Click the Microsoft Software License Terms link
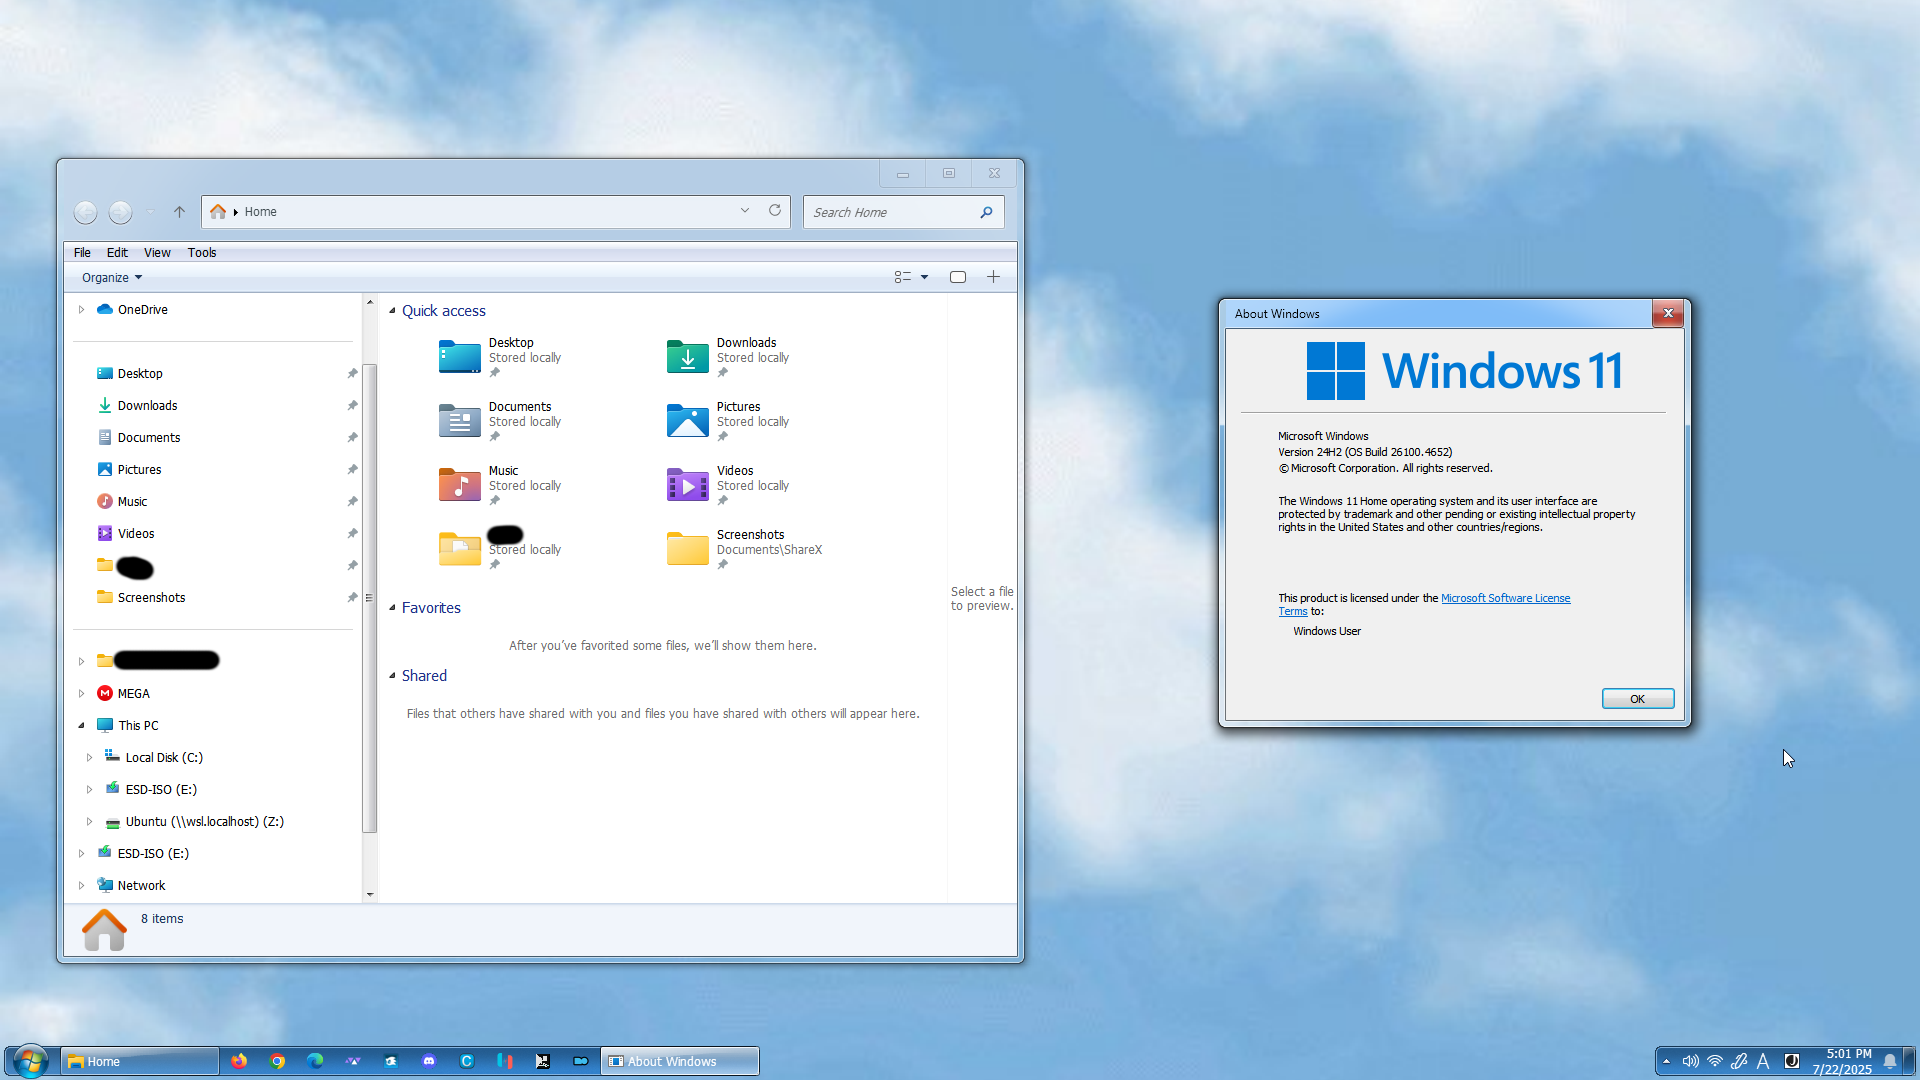Viewport: 1920px width, 1080px height. pyautogui.click(x=1505, y=598)
